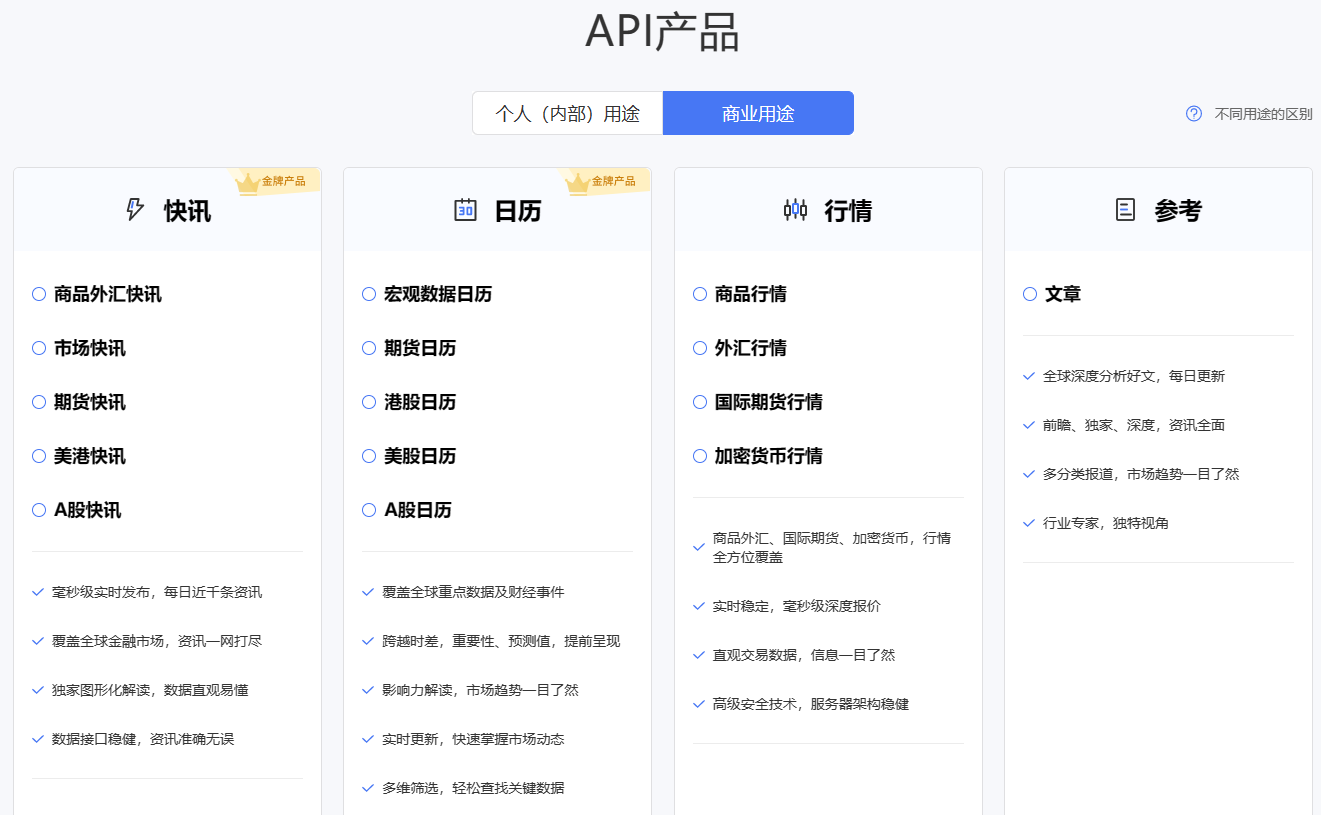Switch to 商业用途 tab
The height and width of the screenshot is (815, 1321).
click(758, 113)
